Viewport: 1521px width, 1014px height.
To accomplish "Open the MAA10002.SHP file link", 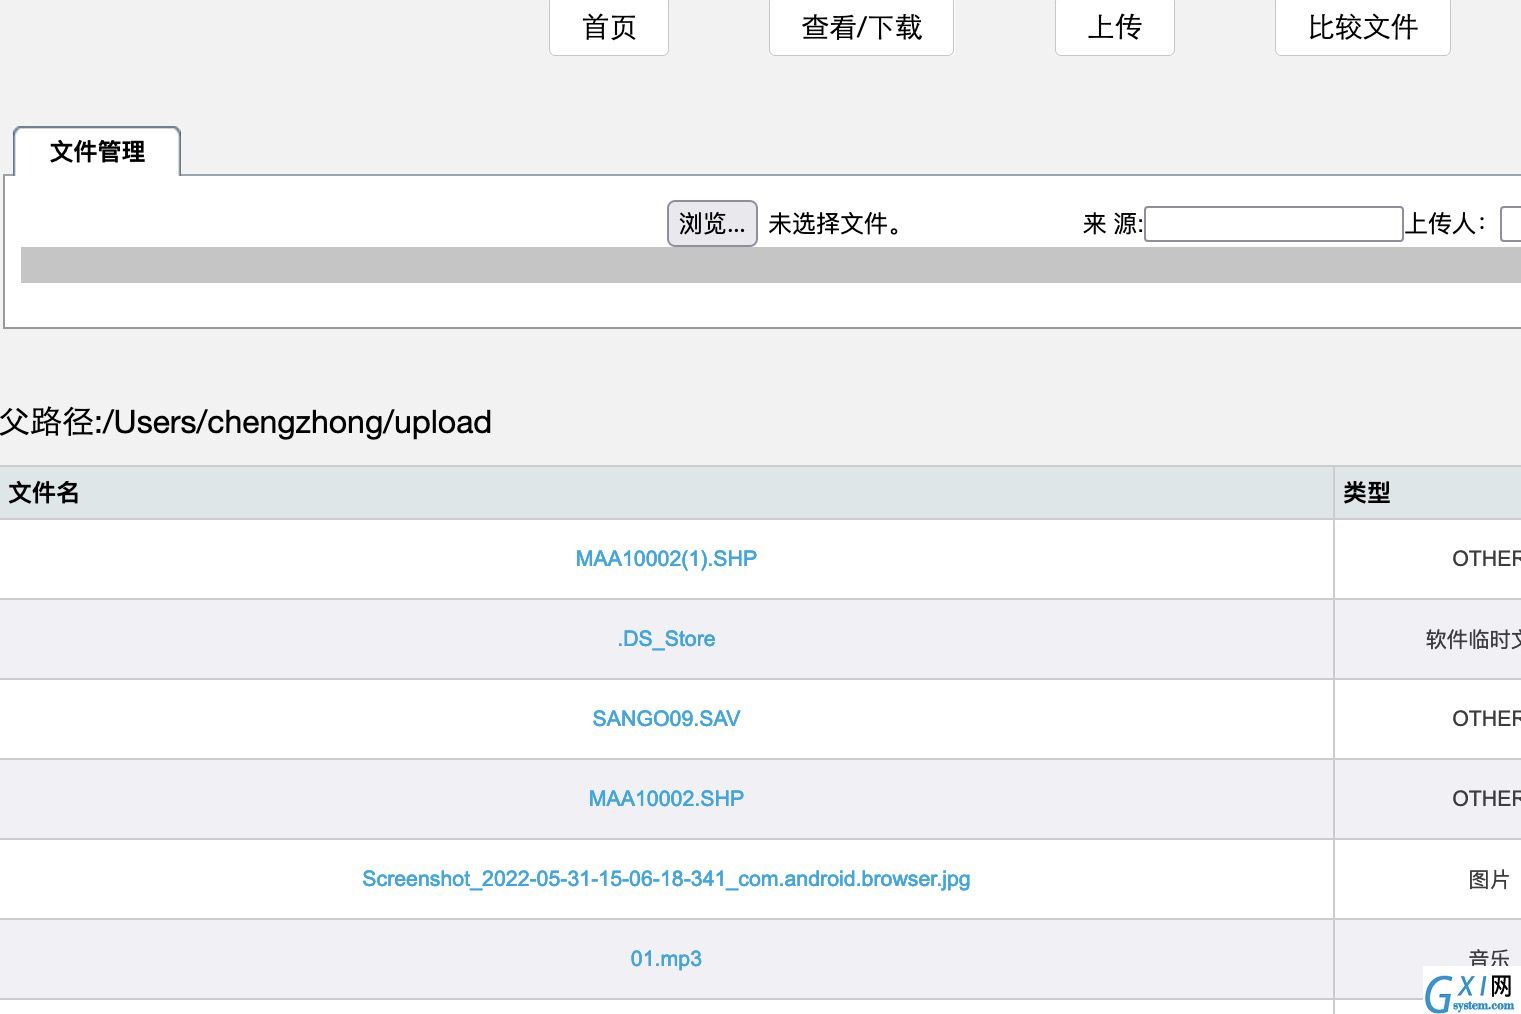I will [666, 799].
